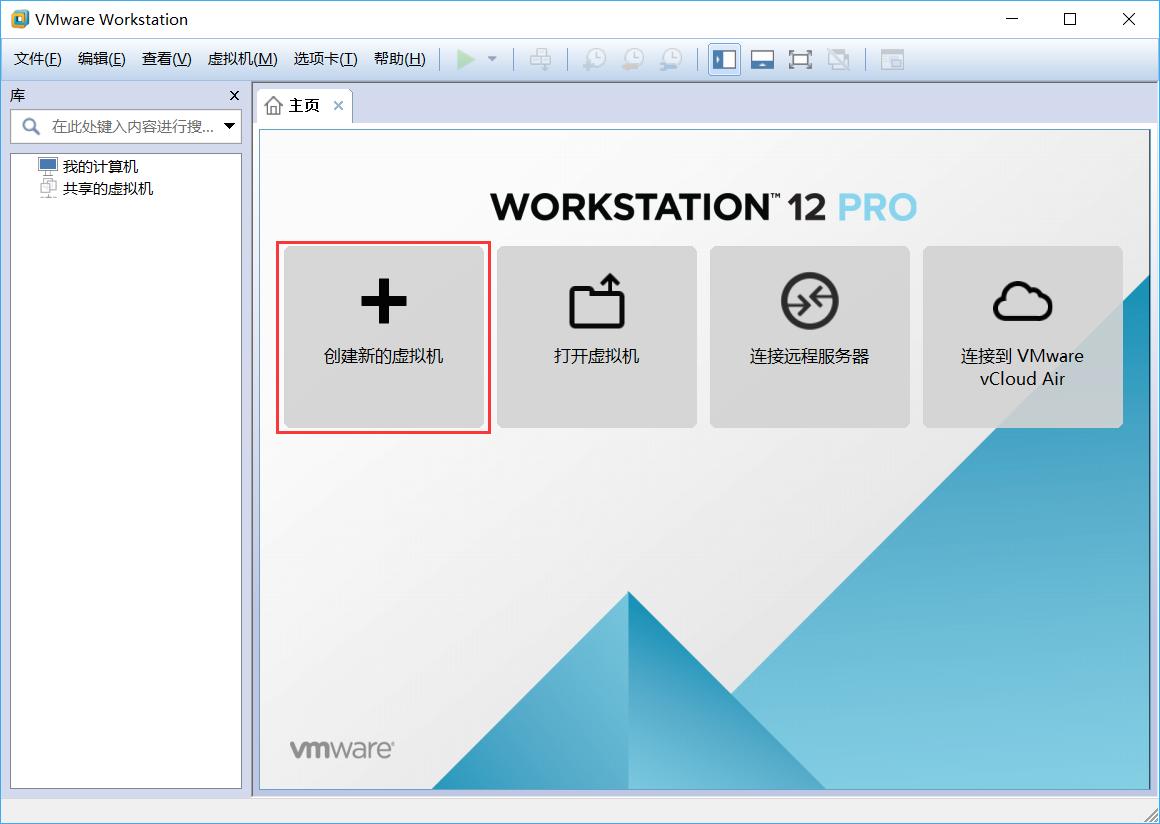Open the 虚拟机(M) menu
The image size is (1160, 824).
pyautogui.click(x=243, y=59)
